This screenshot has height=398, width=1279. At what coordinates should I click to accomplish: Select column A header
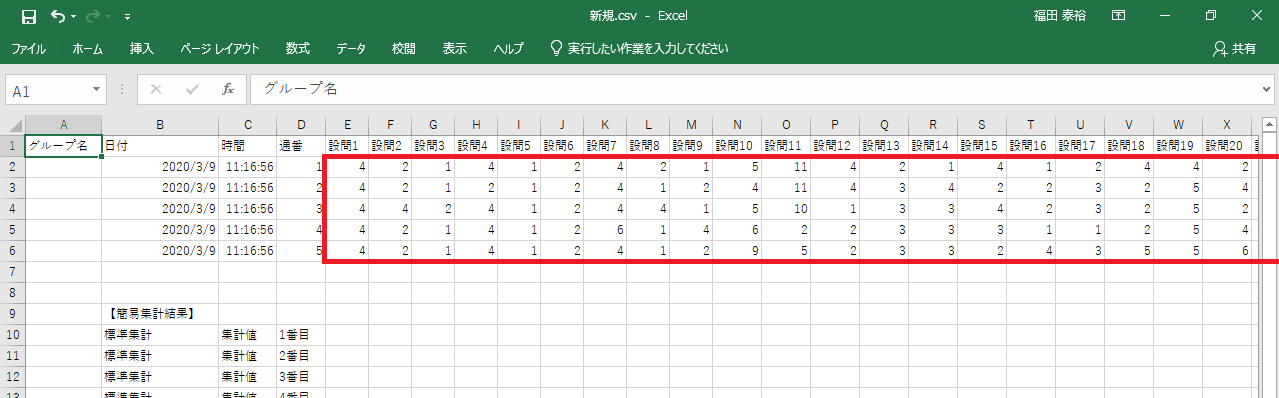click(63, 125)
